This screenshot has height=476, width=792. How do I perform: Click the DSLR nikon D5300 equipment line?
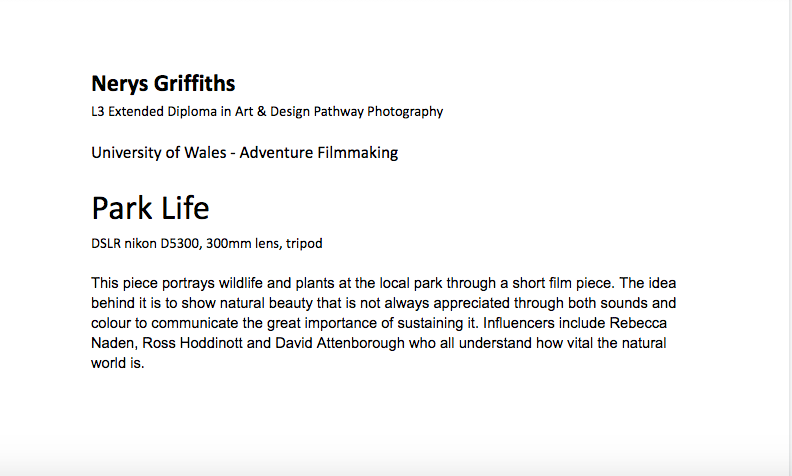[x=207, y=244]
